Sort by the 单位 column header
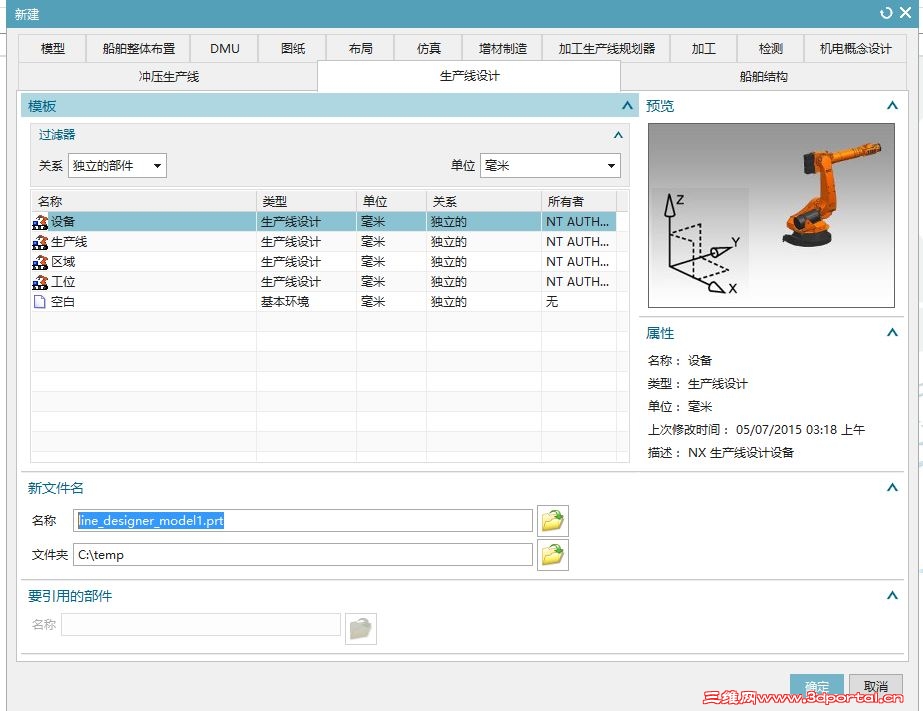This screenshot has height=711, width=923. (391, 201)
